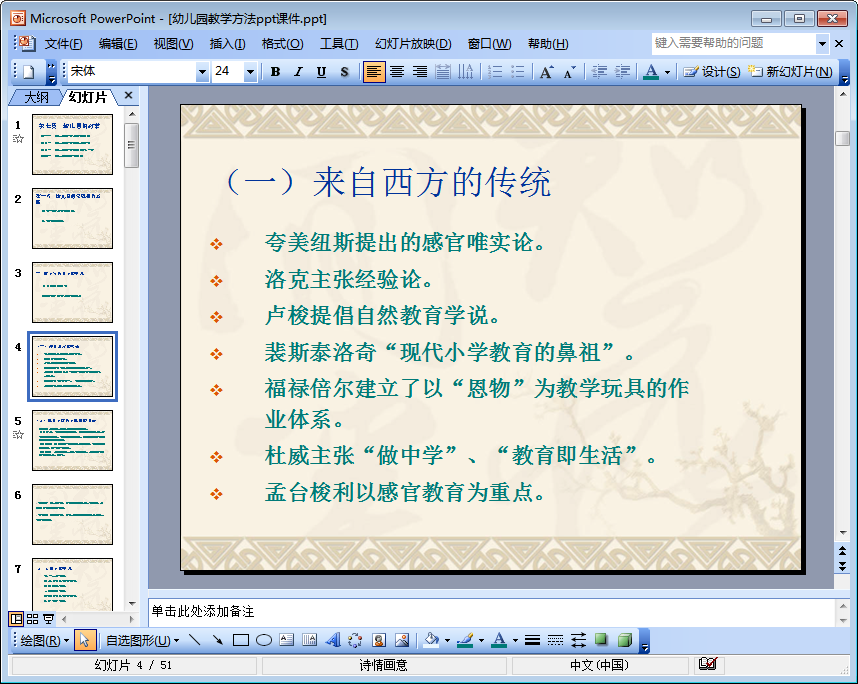Toggle Bold formatting
Image resolution: width=858 pixels, height=684 pixels.
tap(275, 72)
